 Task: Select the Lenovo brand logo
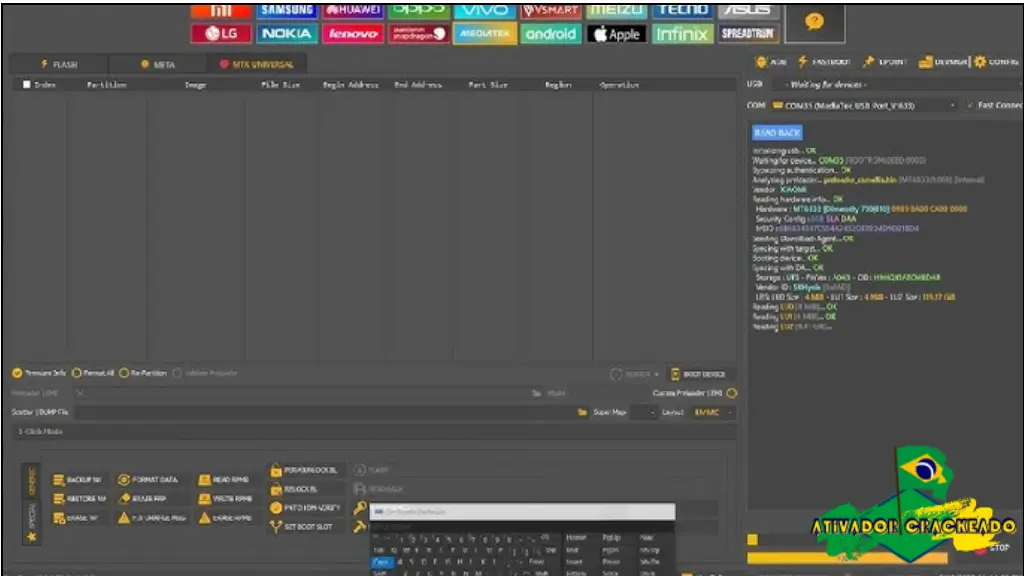(353, 33)
